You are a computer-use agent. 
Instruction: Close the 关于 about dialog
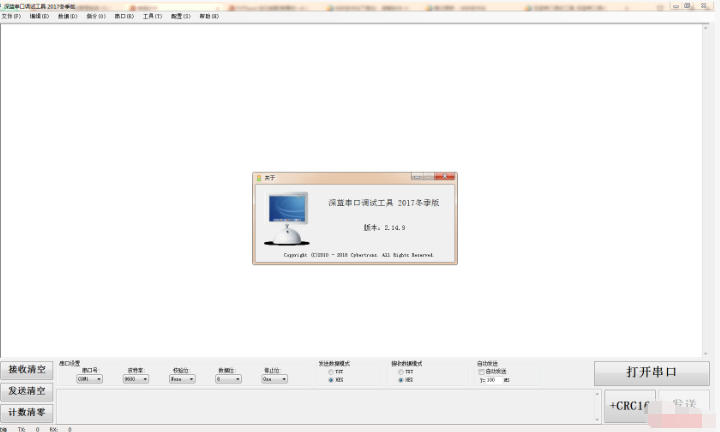coord(444,177)
